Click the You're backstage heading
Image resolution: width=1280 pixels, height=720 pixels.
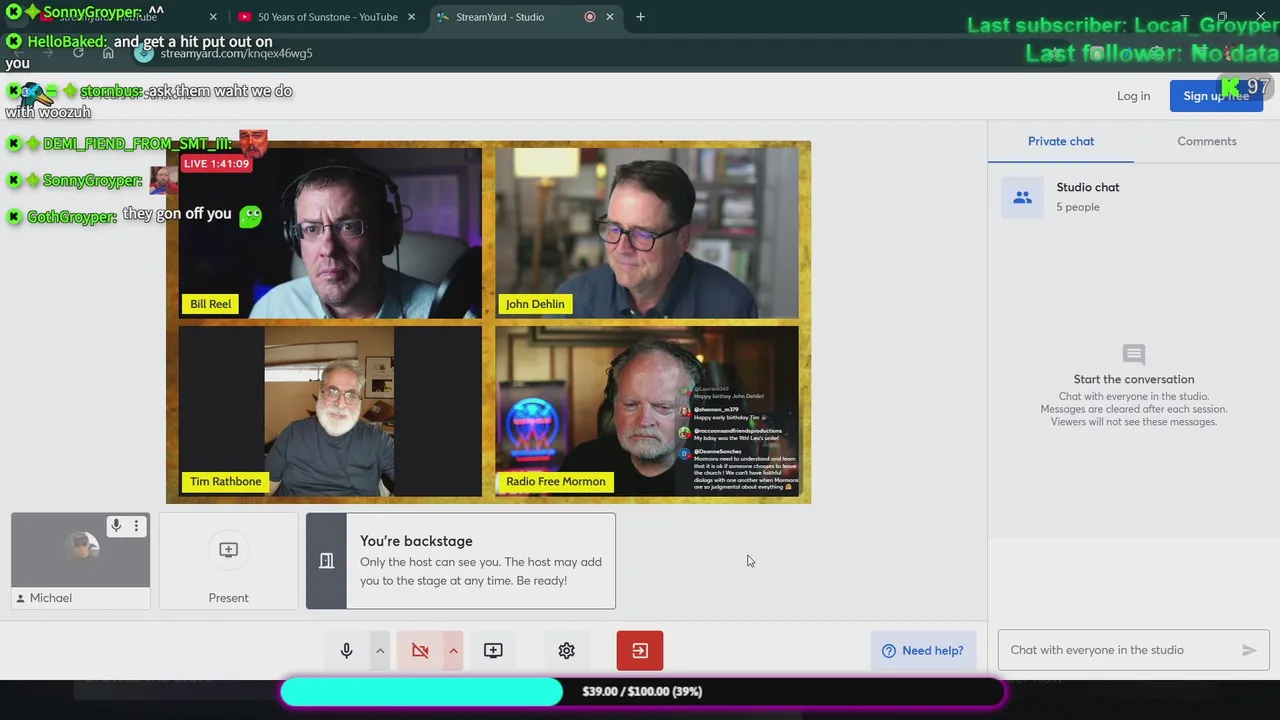416,541
